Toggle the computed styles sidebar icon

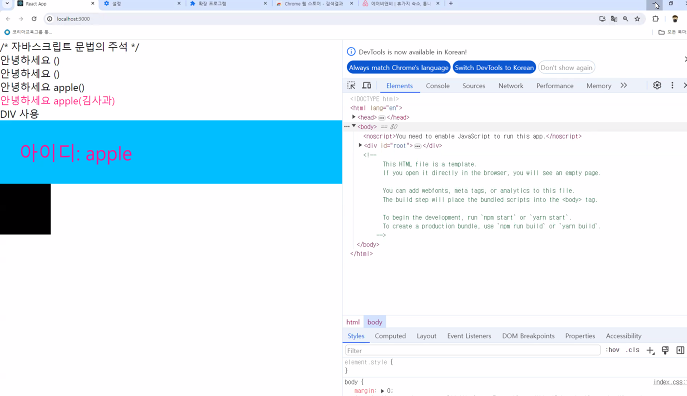[680, 350]
